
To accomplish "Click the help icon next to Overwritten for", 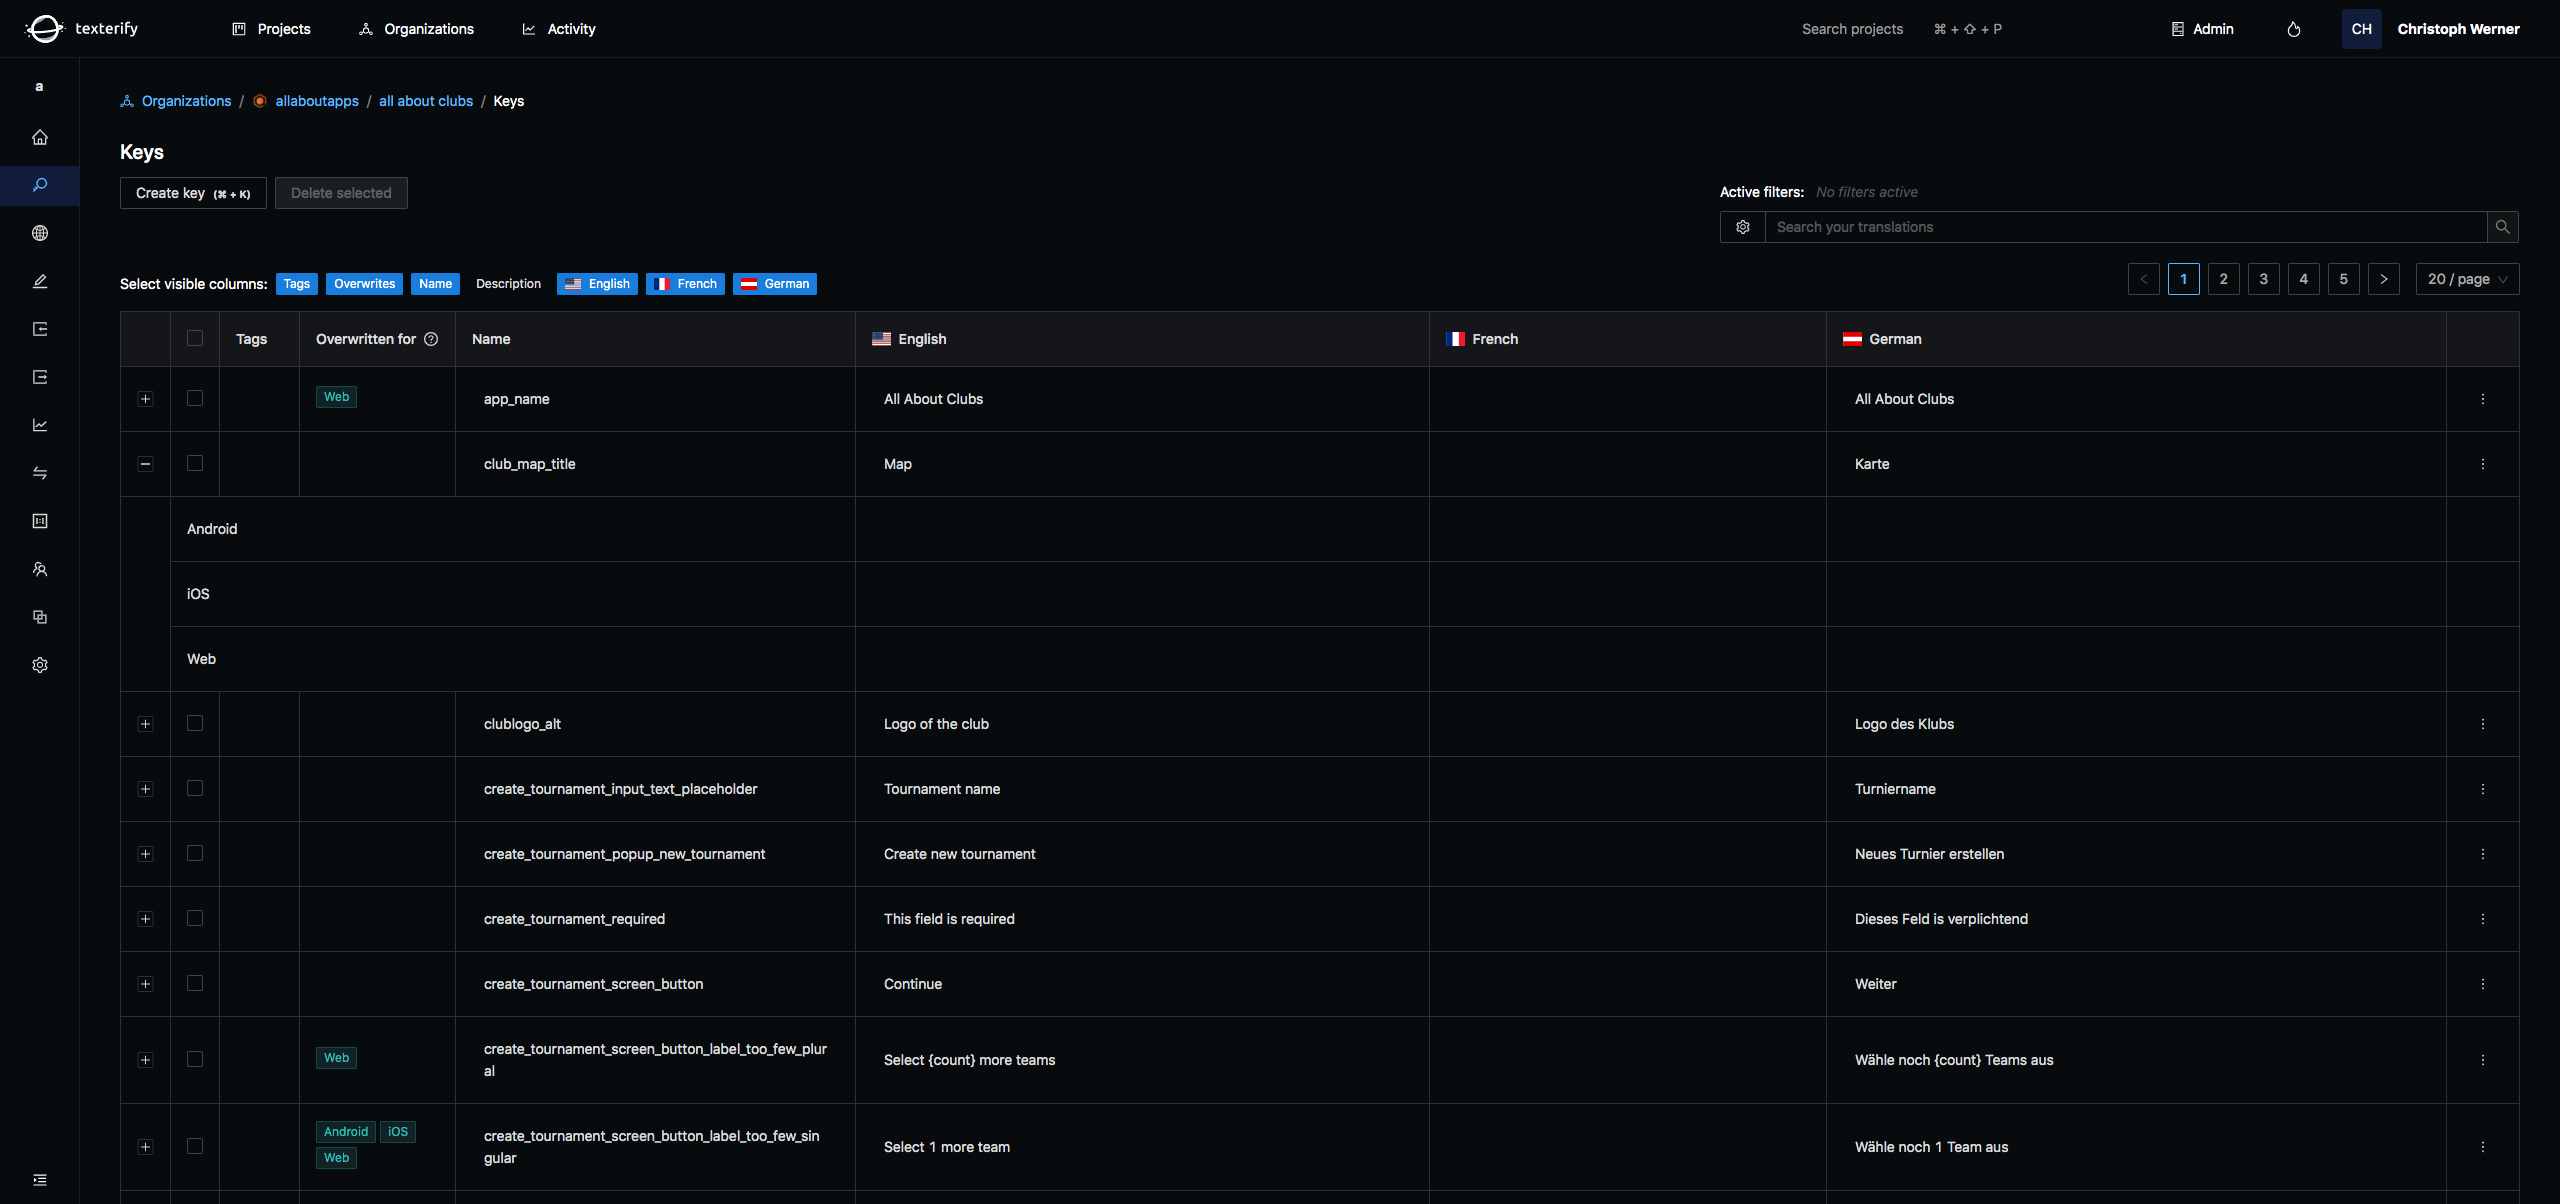I will point(431,339).
